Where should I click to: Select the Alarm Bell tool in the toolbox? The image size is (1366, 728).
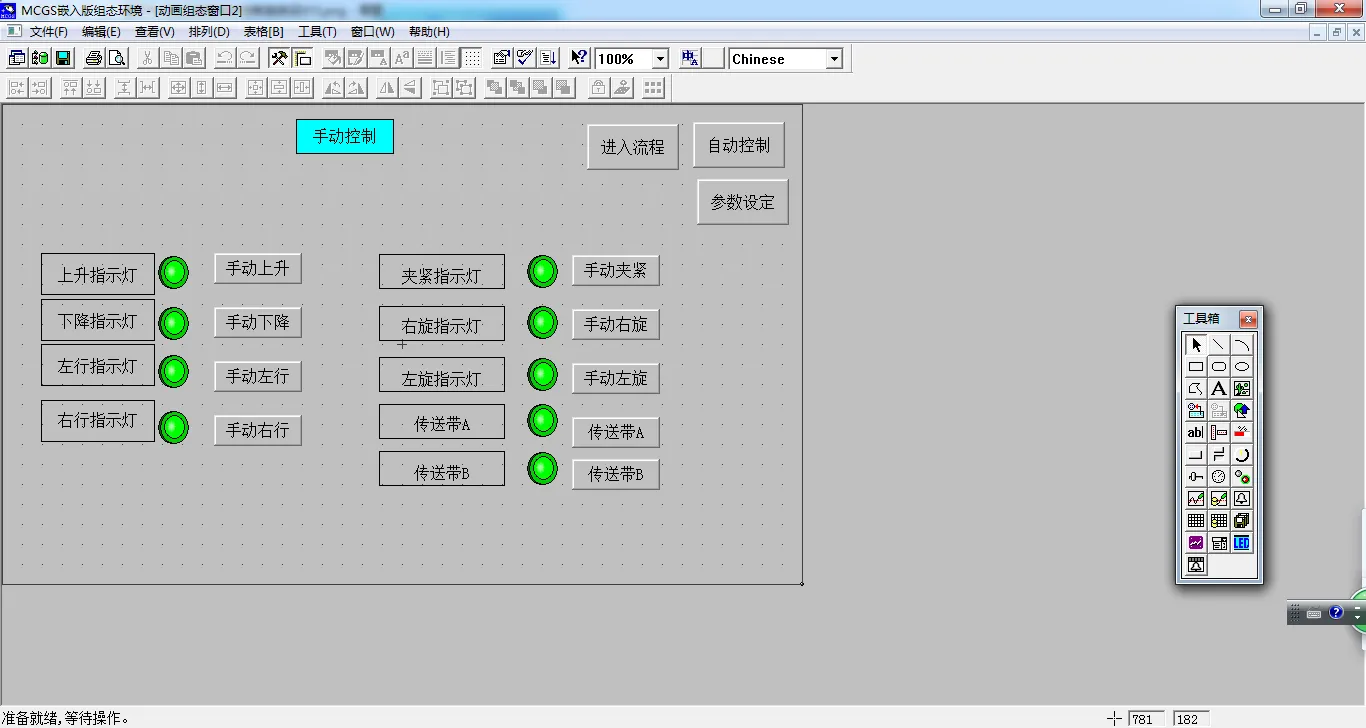(x=1242, y=499)
